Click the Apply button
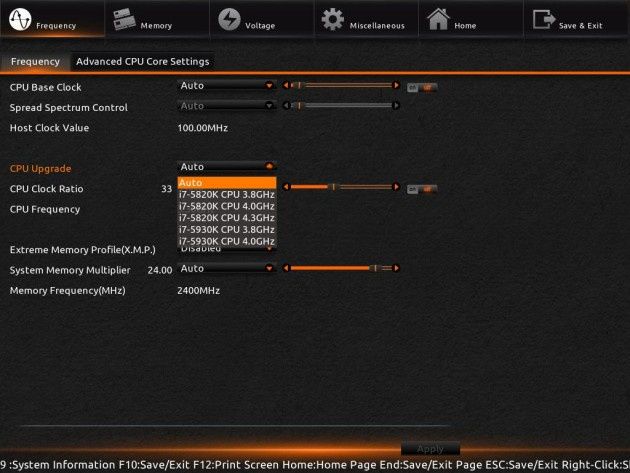The image size is (630, 473). click(430, 448)
